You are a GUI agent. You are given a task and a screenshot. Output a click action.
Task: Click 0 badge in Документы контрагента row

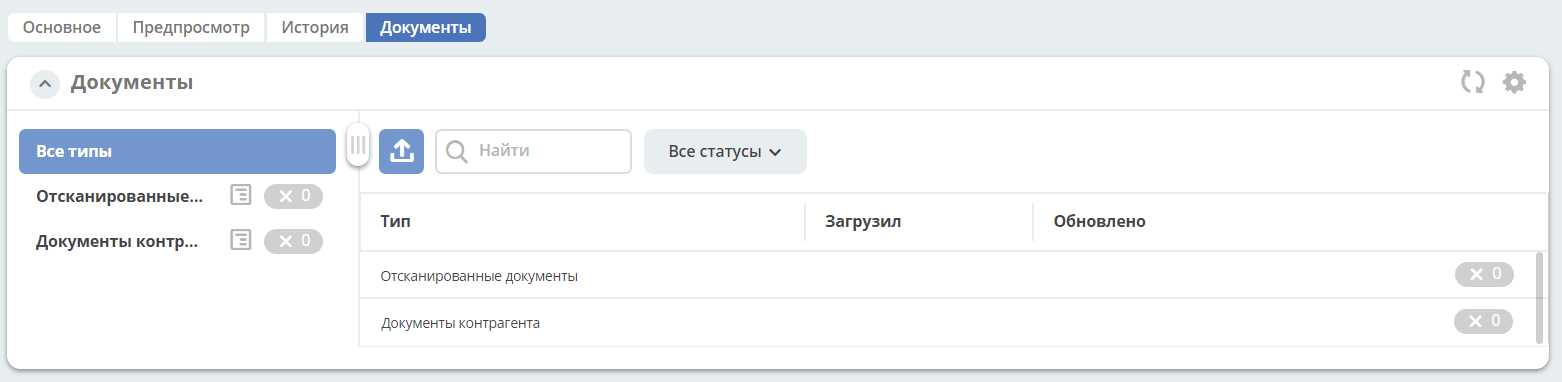pos(1484,321)
